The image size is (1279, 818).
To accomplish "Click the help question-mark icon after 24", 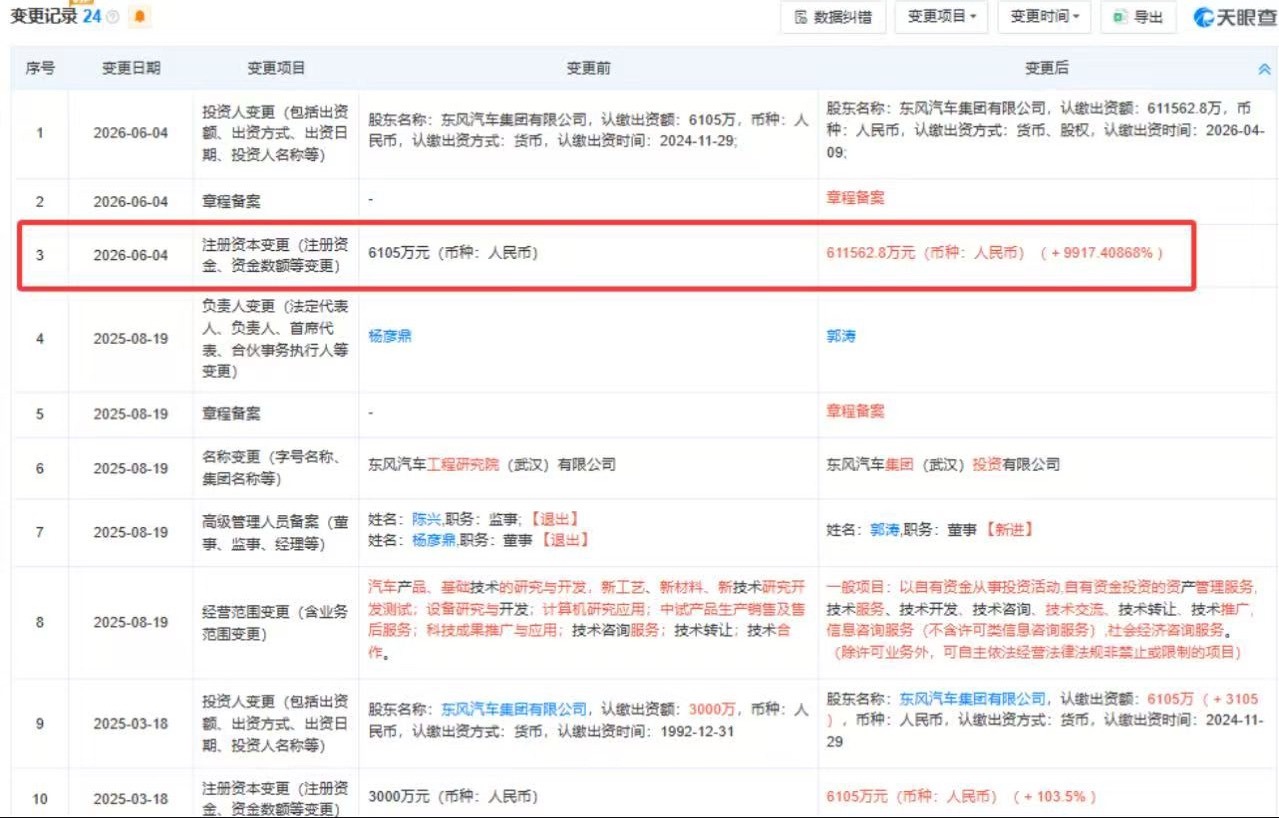I will (113, 18).
